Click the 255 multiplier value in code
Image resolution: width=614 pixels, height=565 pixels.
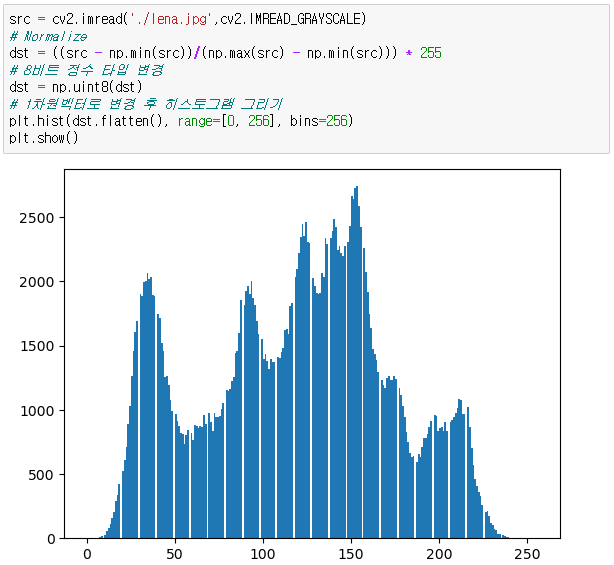coord(431,53)
